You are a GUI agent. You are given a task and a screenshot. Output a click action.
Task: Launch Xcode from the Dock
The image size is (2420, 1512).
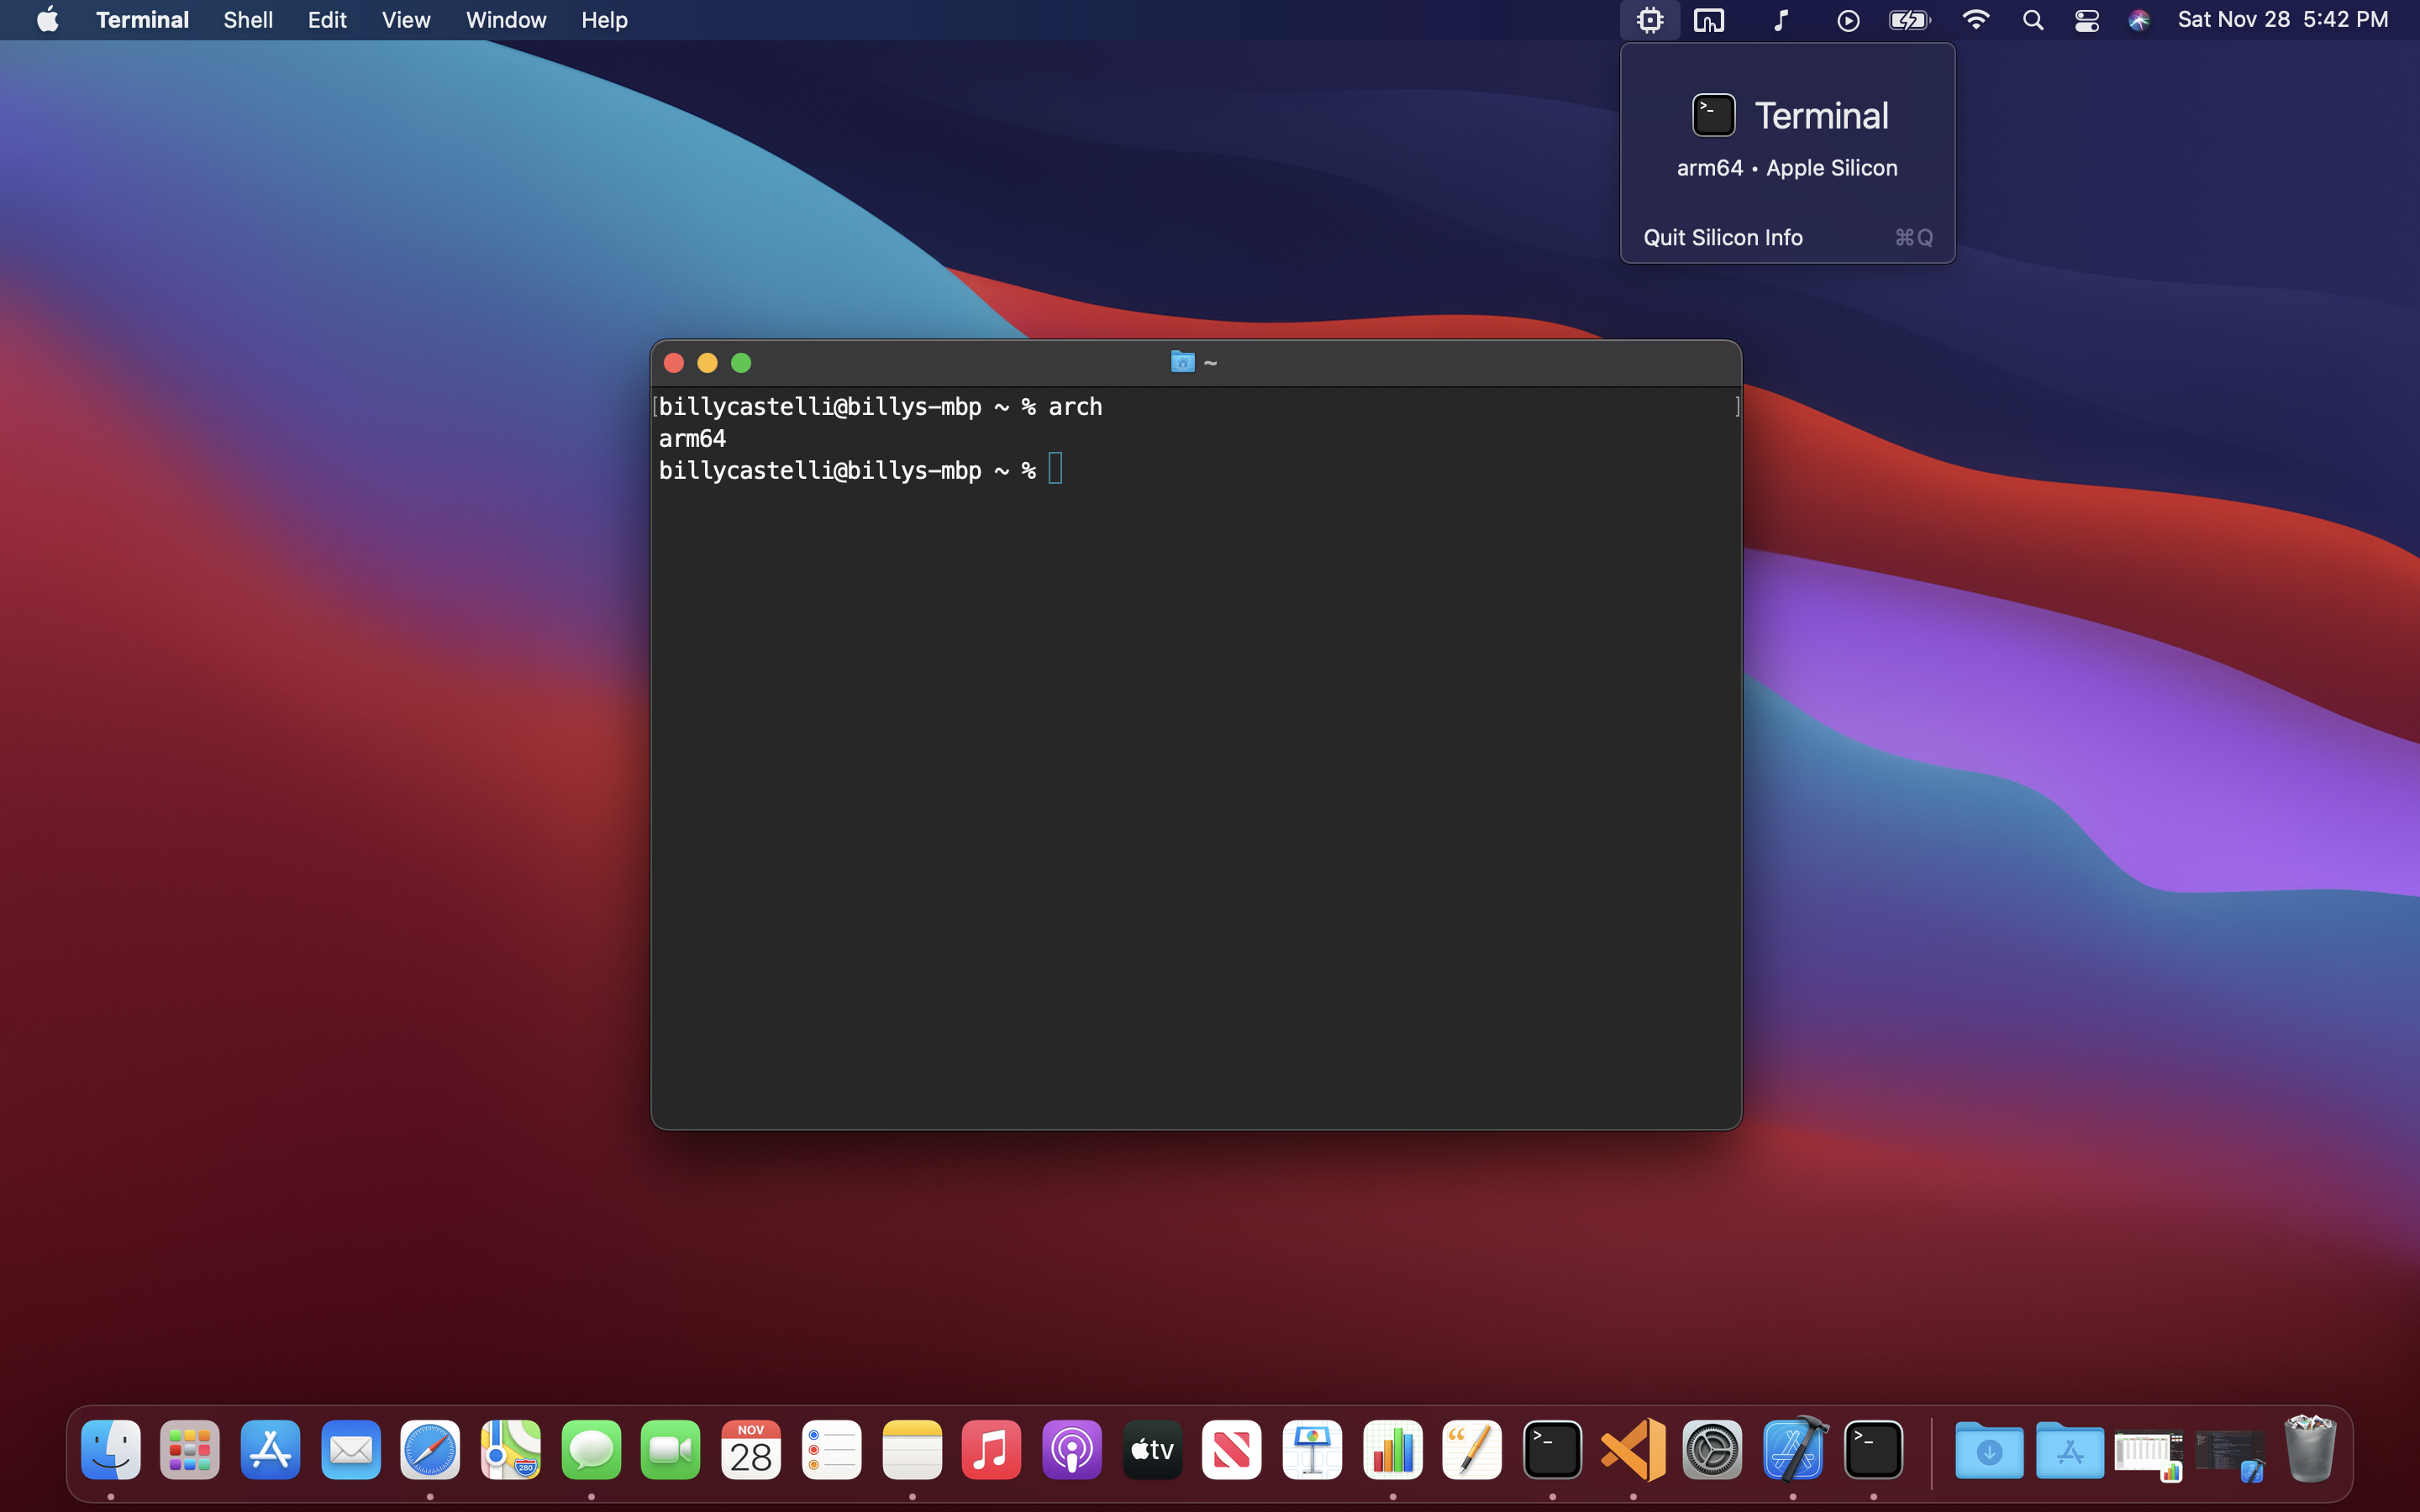(x=1793, y=1449)
